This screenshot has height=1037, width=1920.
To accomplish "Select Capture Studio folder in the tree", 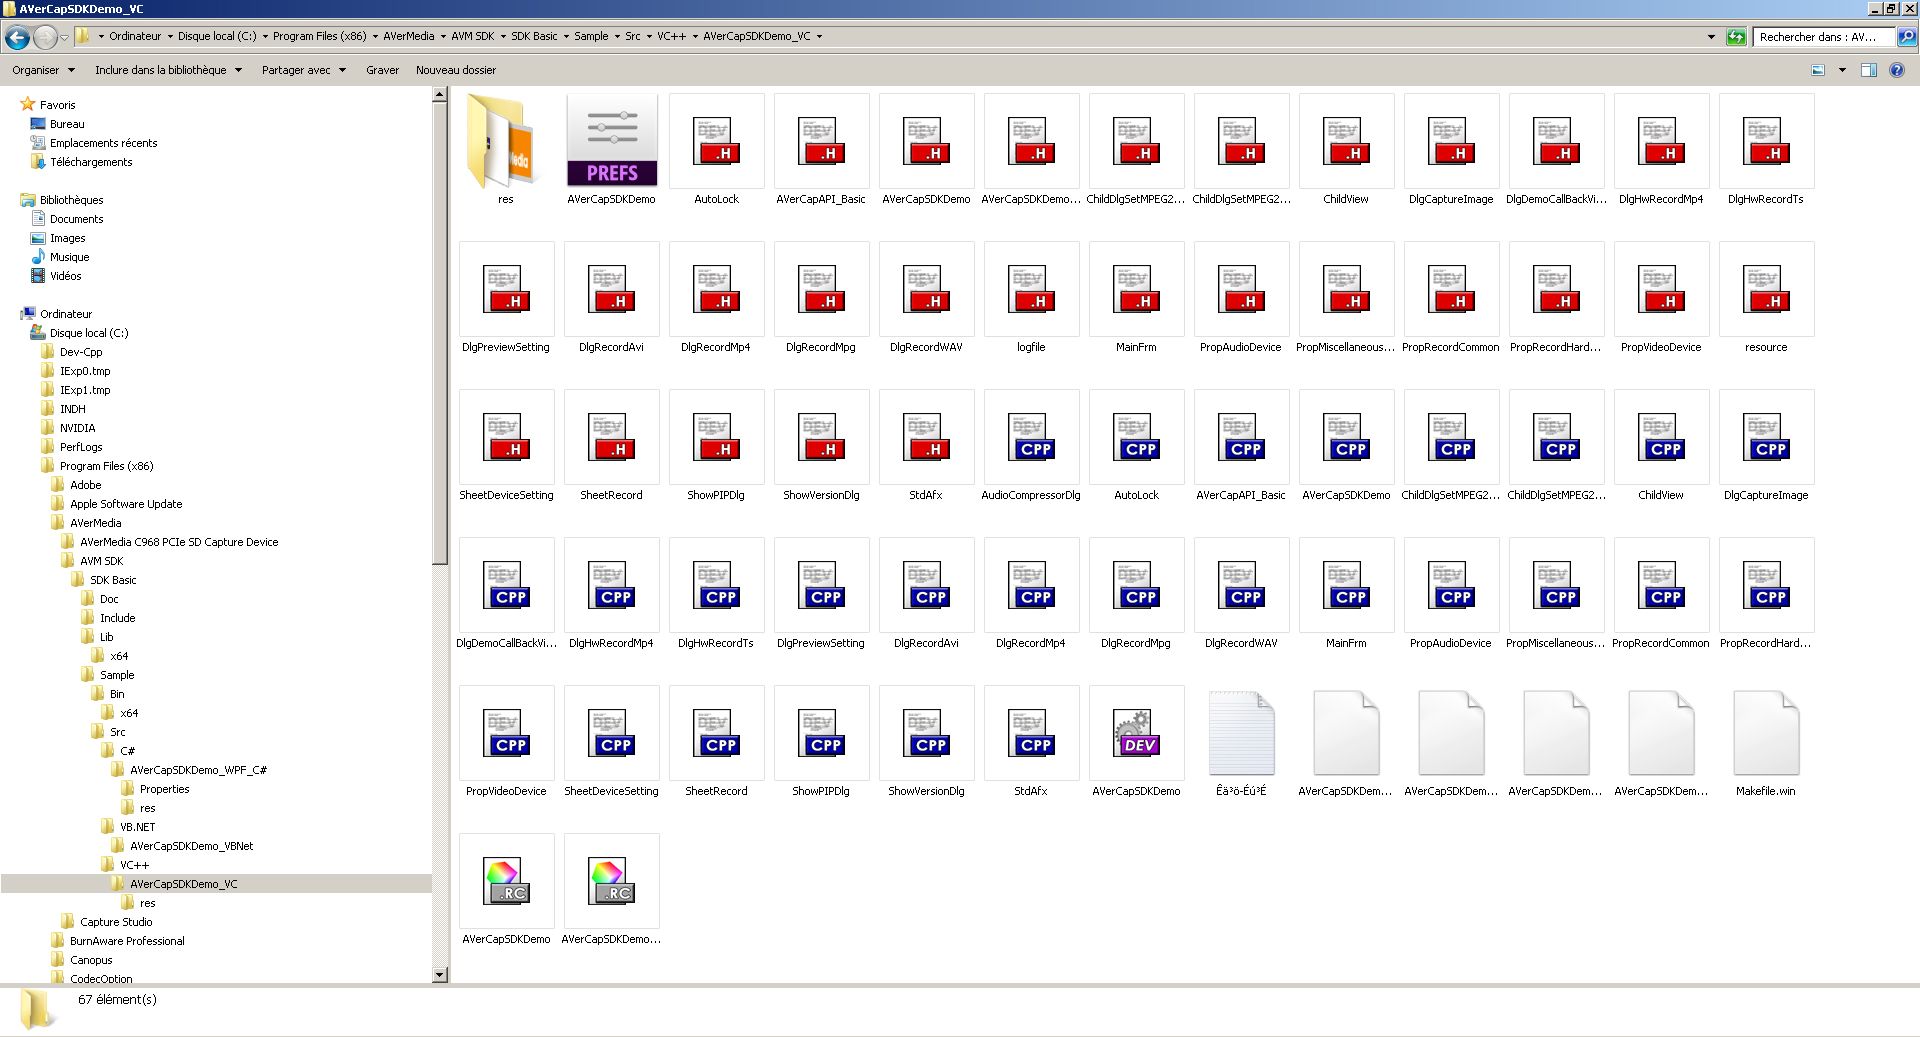I will point(116,922).
